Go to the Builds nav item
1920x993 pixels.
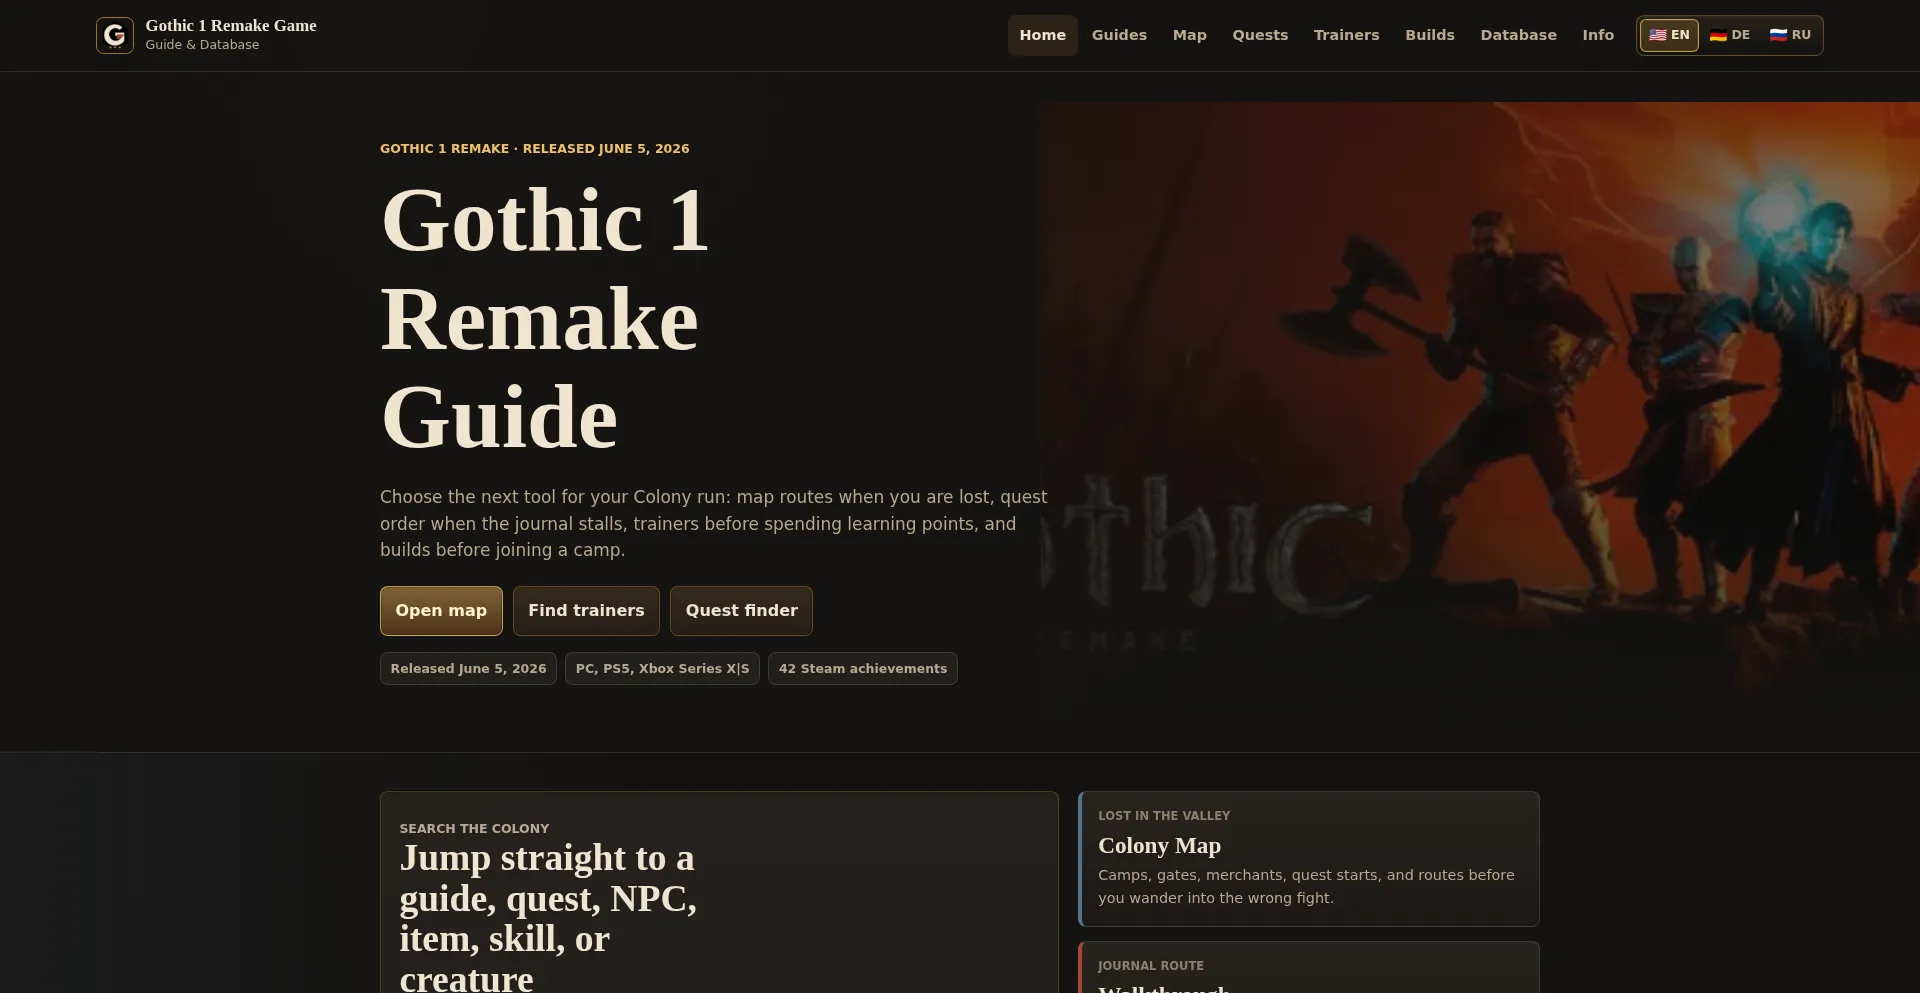coord(1429,35)
